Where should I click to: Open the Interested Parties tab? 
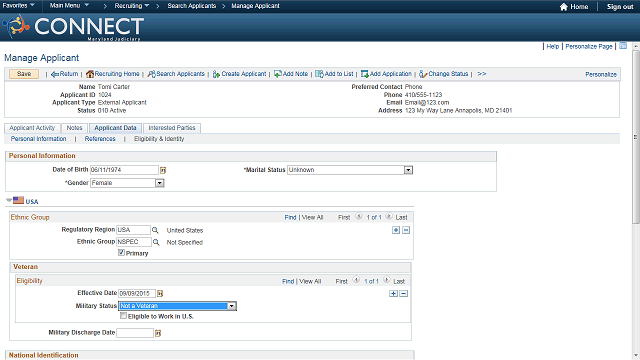(x=172, y=128)
